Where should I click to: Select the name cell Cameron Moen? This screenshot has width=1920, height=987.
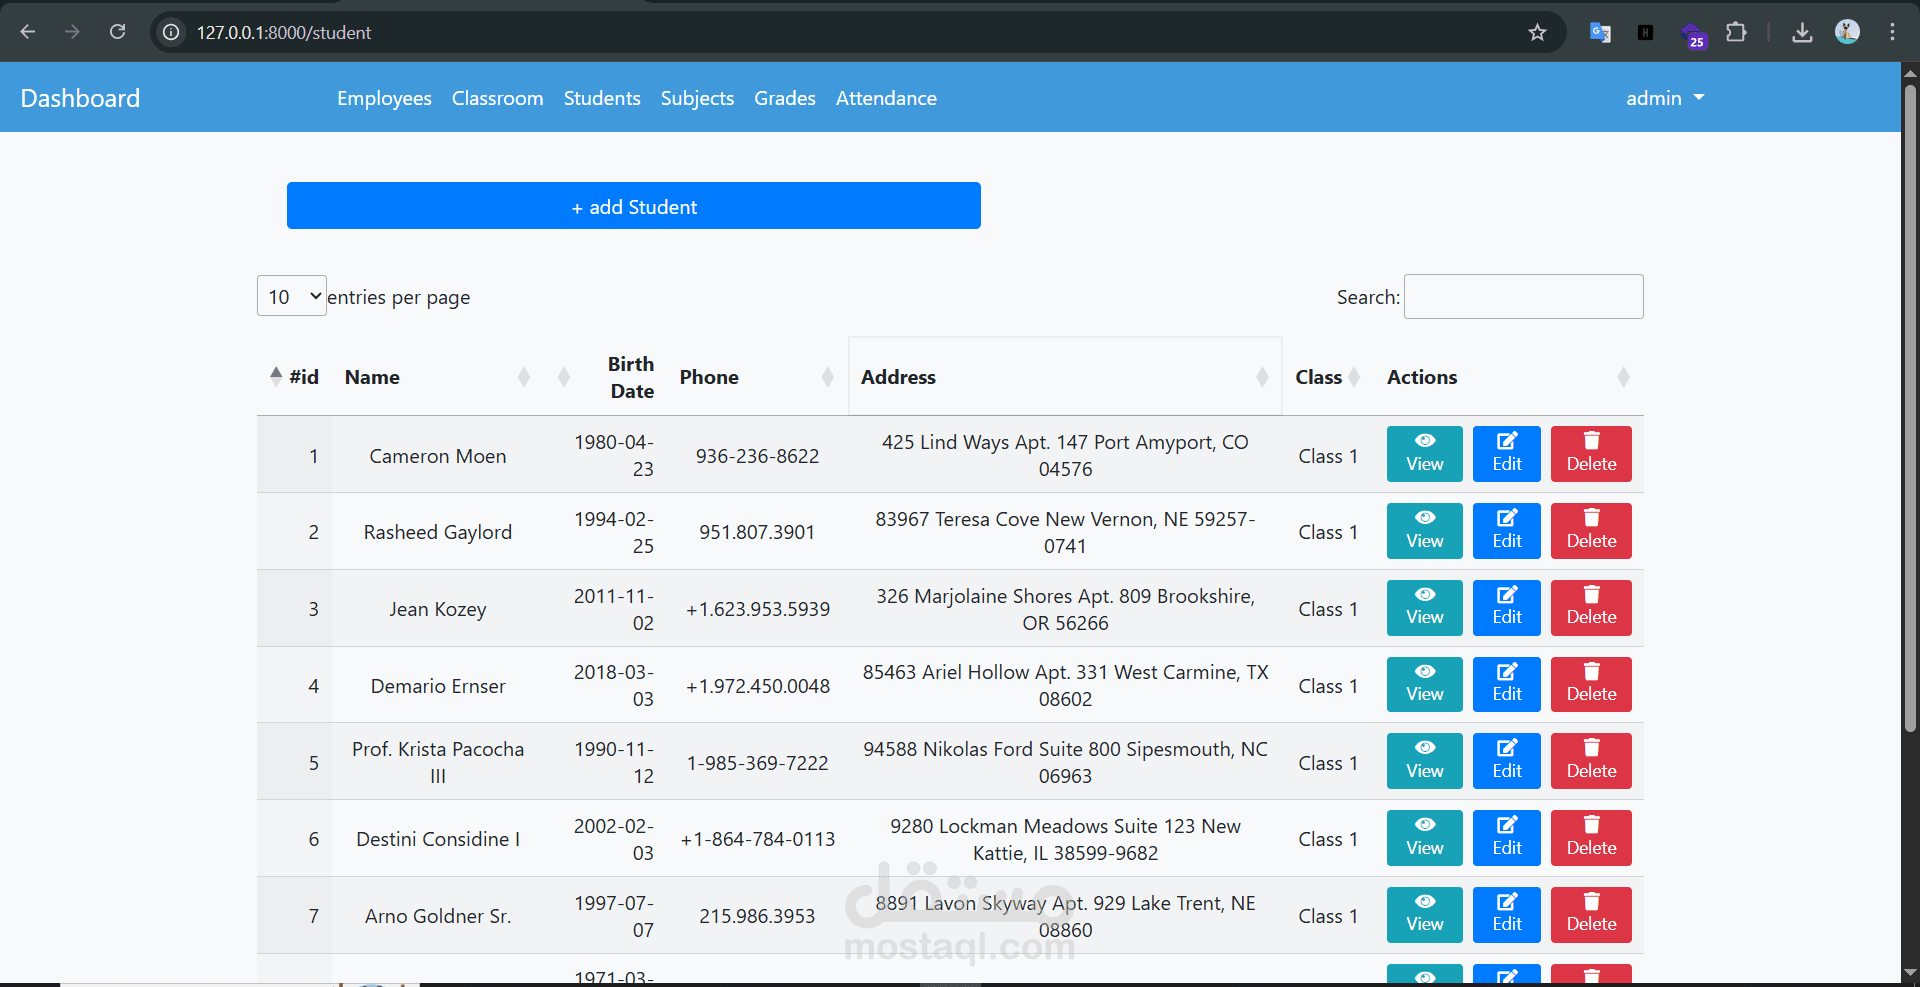(438, 456)
